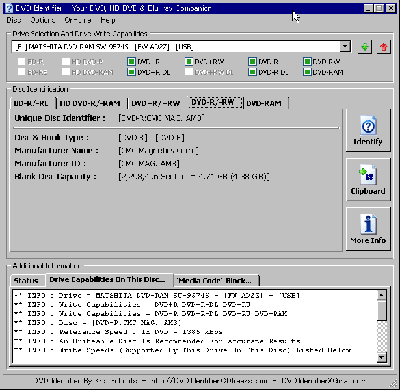Open the Options menu
The width and height of the screenshot is (400, 390).
pyautogui.click(x=43, y=20)
